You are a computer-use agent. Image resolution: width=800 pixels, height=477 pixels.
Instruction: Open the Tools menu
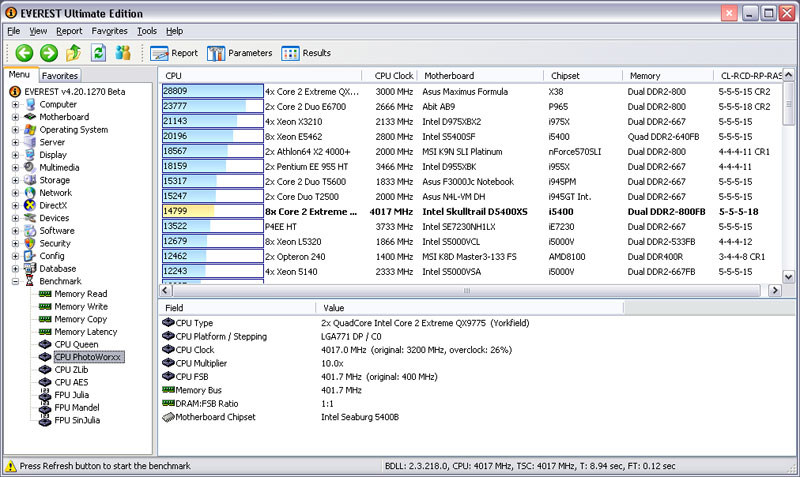[x=147, y=31]
